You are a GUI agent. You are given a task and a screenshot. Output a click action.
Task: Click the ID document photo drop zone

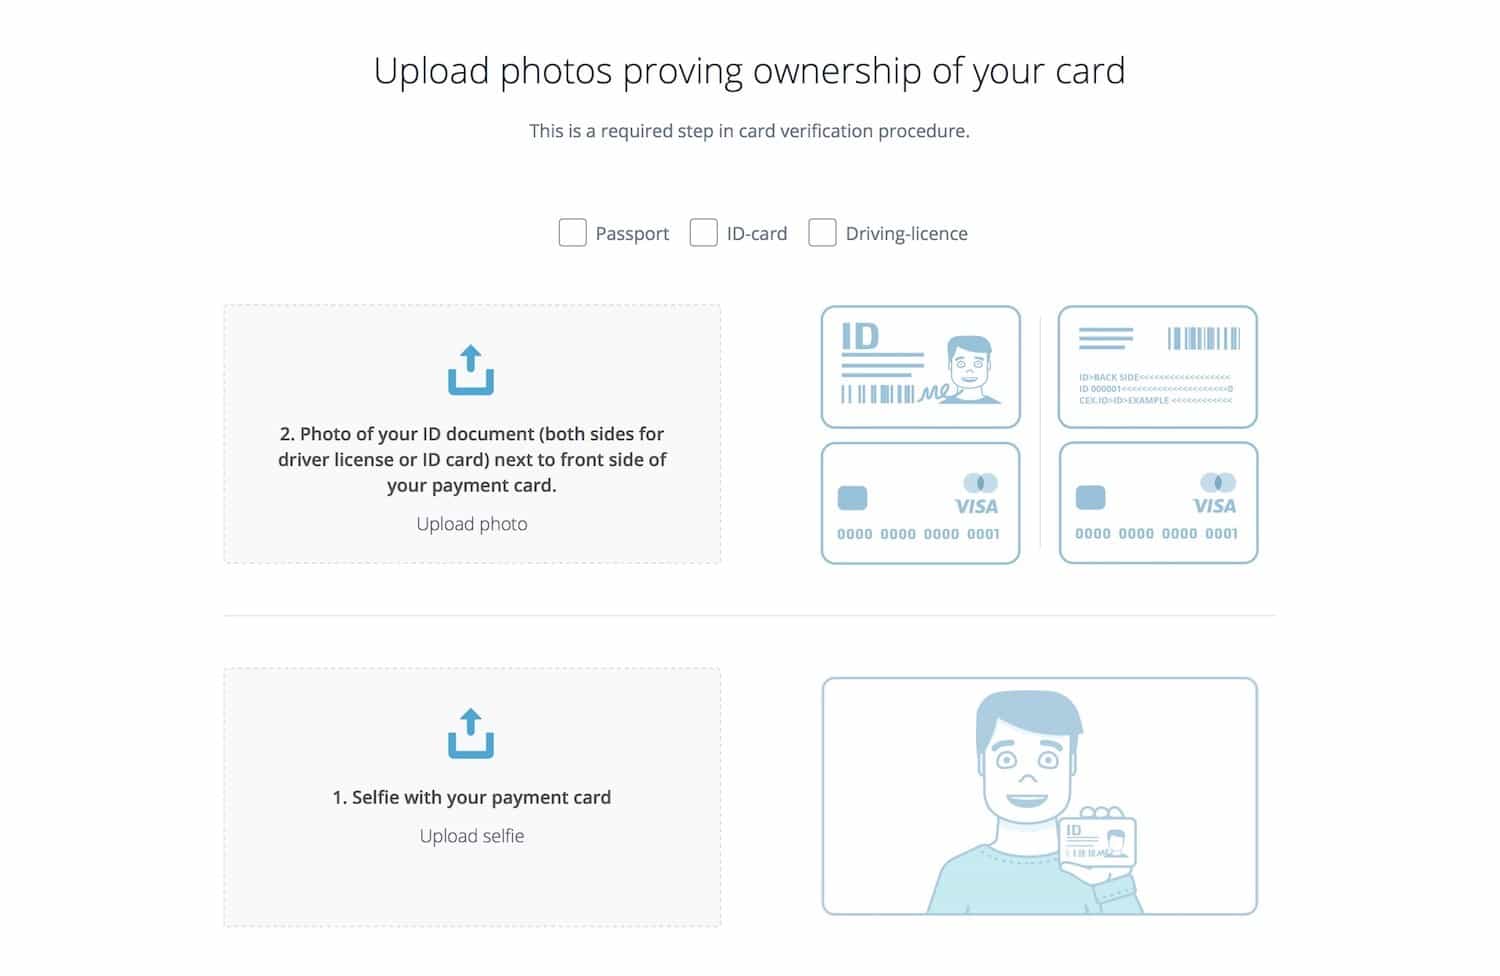tap(472, 434)
